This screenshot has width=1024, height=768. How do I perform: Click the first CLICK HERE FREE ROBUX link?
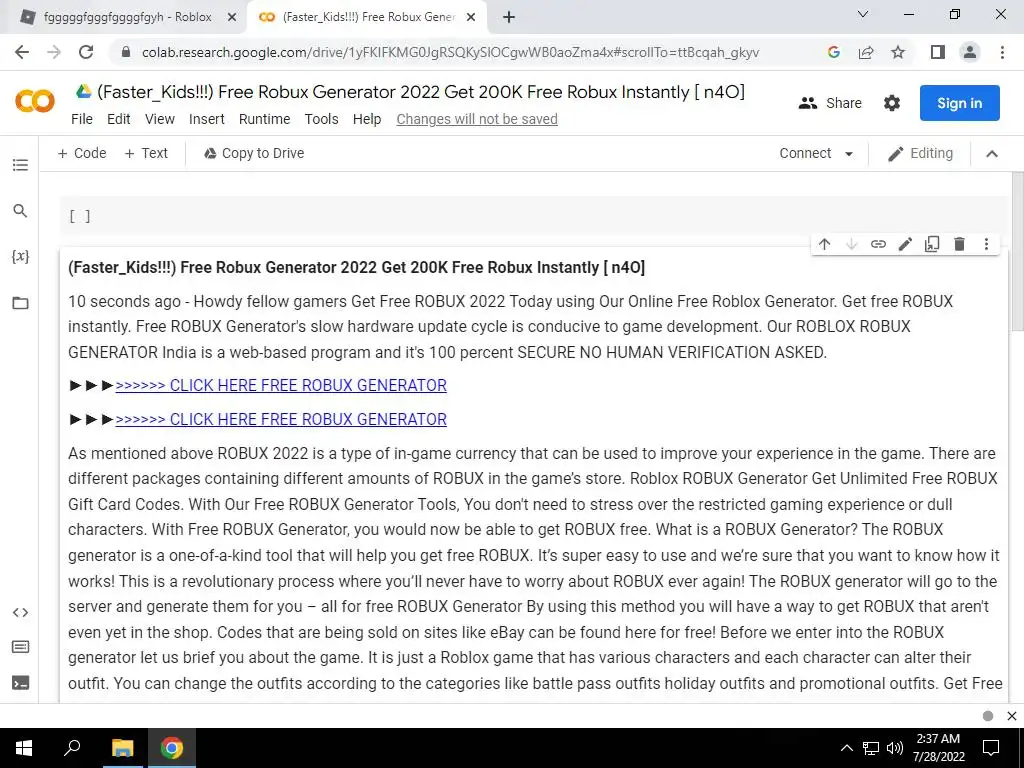click(281, 385)
